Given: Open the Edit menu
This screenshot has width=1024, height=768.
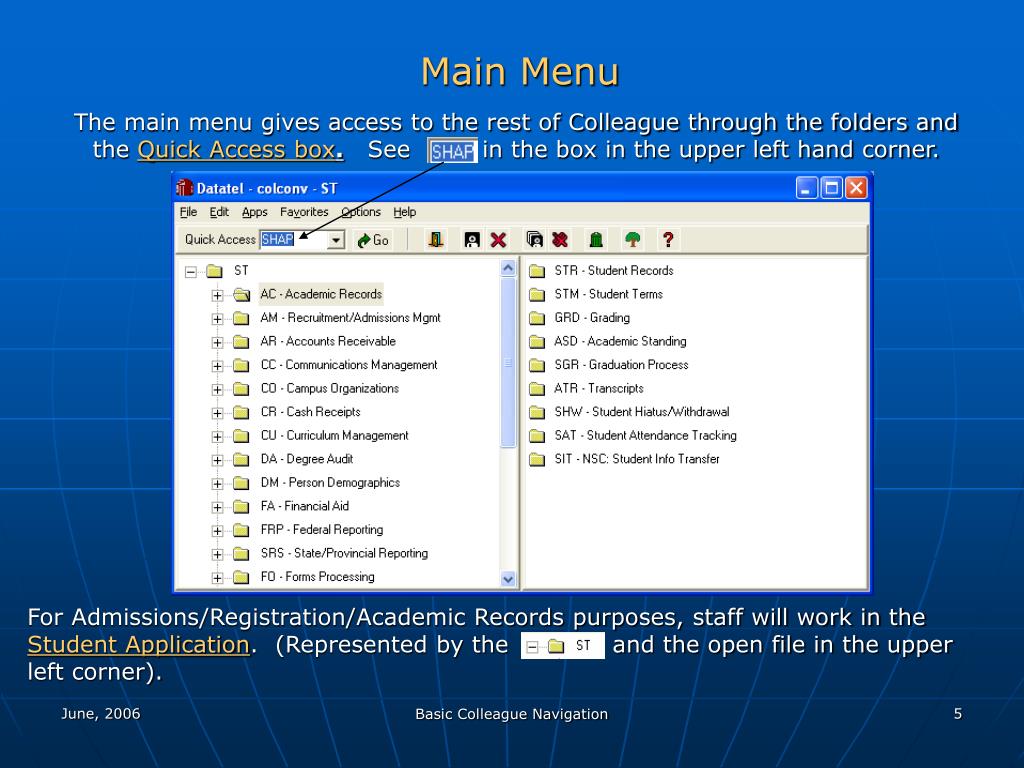Looking at the screenshot, I should point(219,212).
